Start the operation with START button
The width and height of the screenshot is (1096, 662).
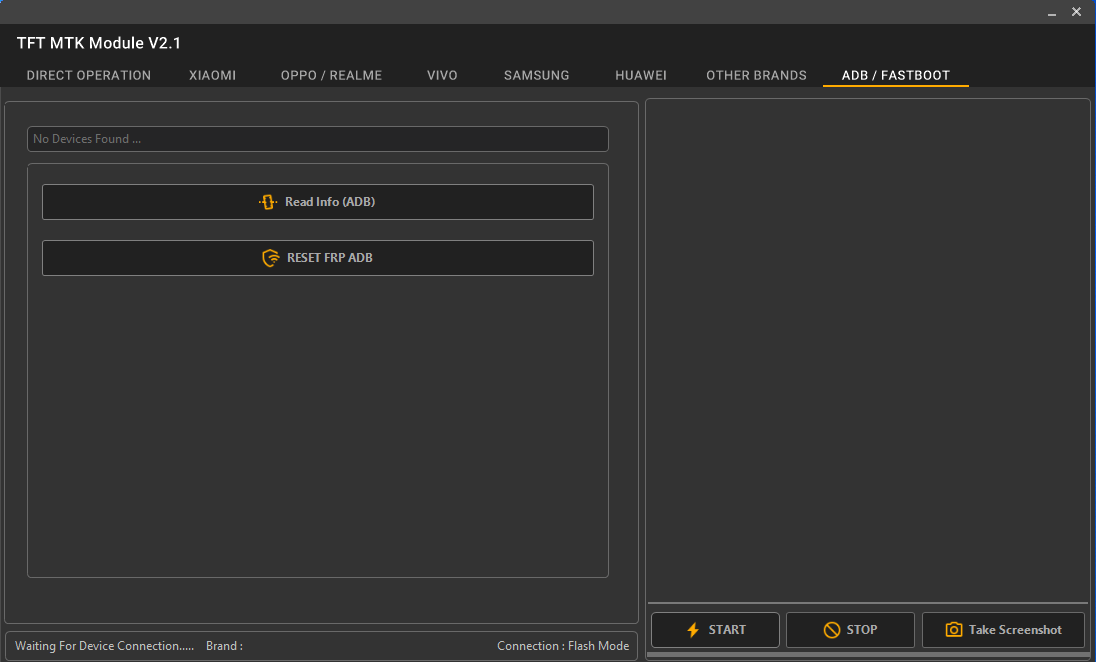(715, 629)
